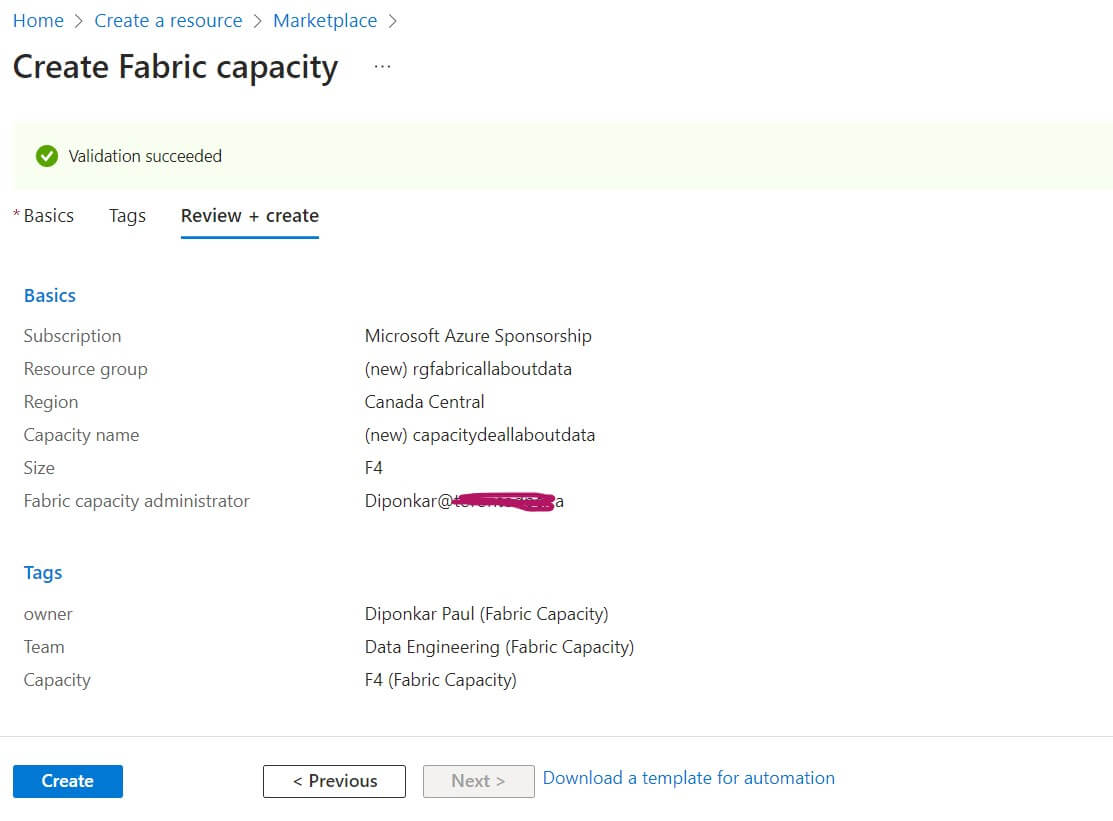Switch to the Tags tab
The image size is (1113, 821).
tap(127, 216)
